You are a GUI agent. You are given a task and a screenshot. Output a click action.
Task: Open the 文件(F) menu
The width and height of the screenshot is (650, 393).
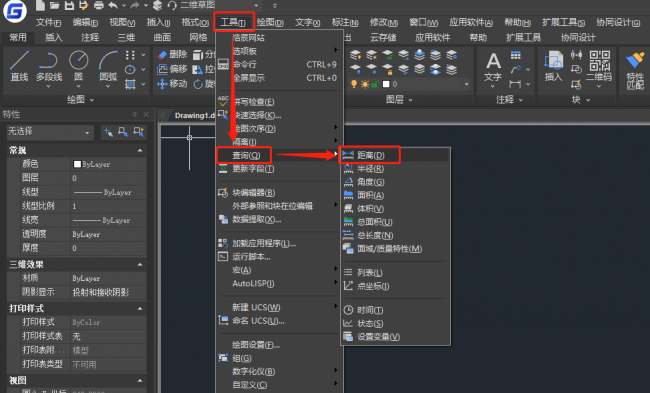(48, 22)
